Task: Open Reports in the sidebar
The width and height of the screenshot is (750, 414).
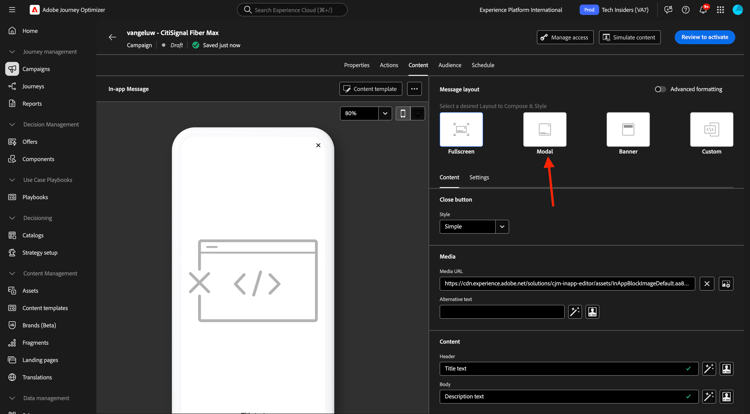Action: pos(32,104)
